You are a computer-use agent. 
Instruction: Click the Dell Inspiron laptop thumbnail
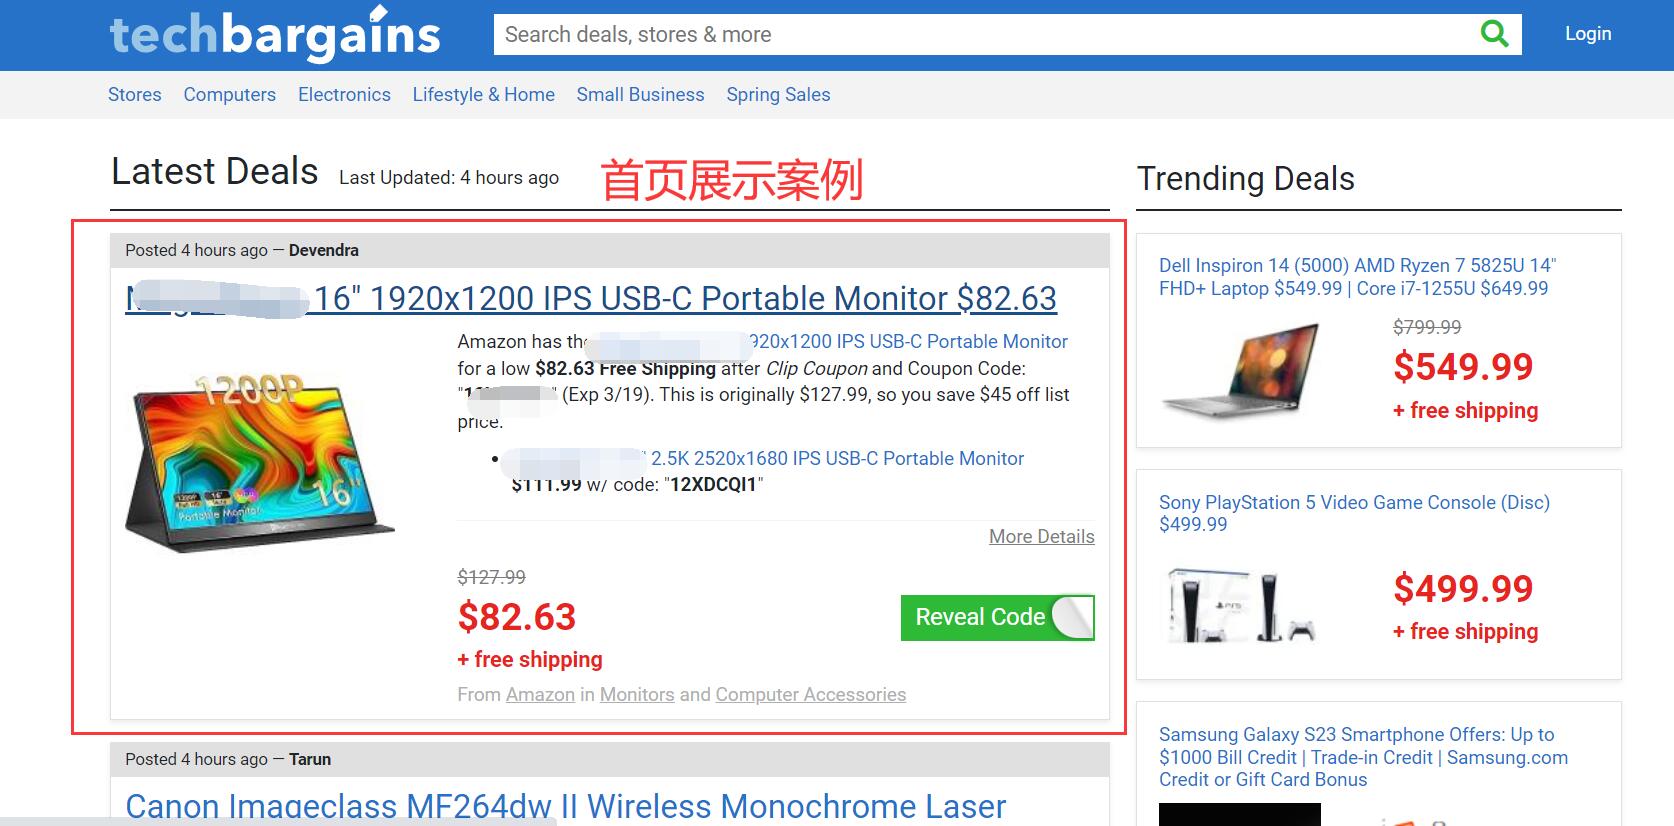coord(1240,370)
